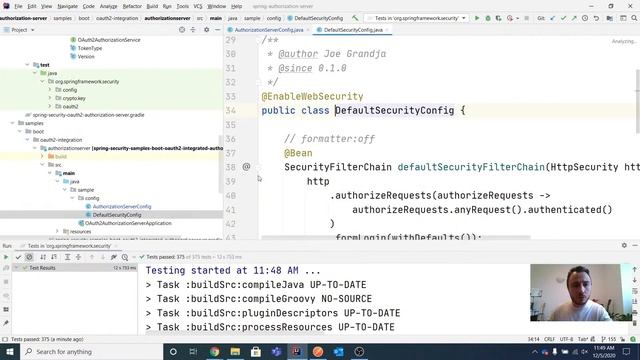The image size is (640, 360).
Task: Click the 34:14 line:column indicator
Action: [x=533, y=339]
